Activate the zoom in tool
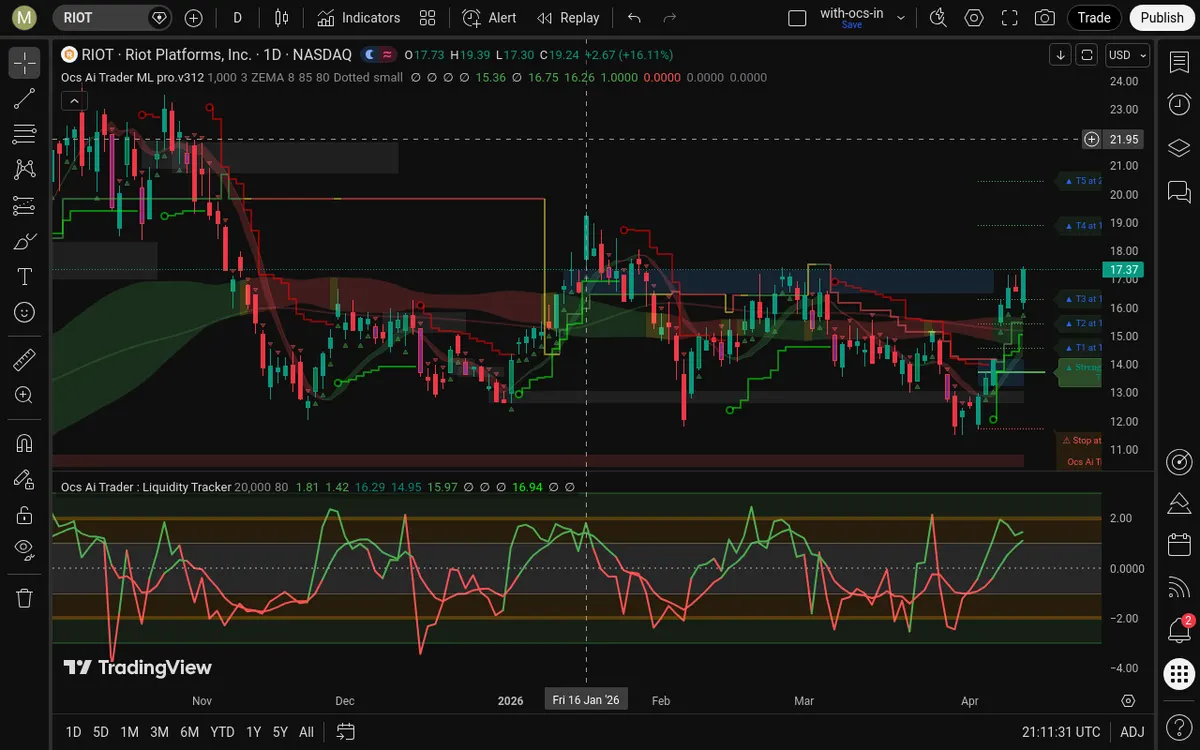 point(25,395)
